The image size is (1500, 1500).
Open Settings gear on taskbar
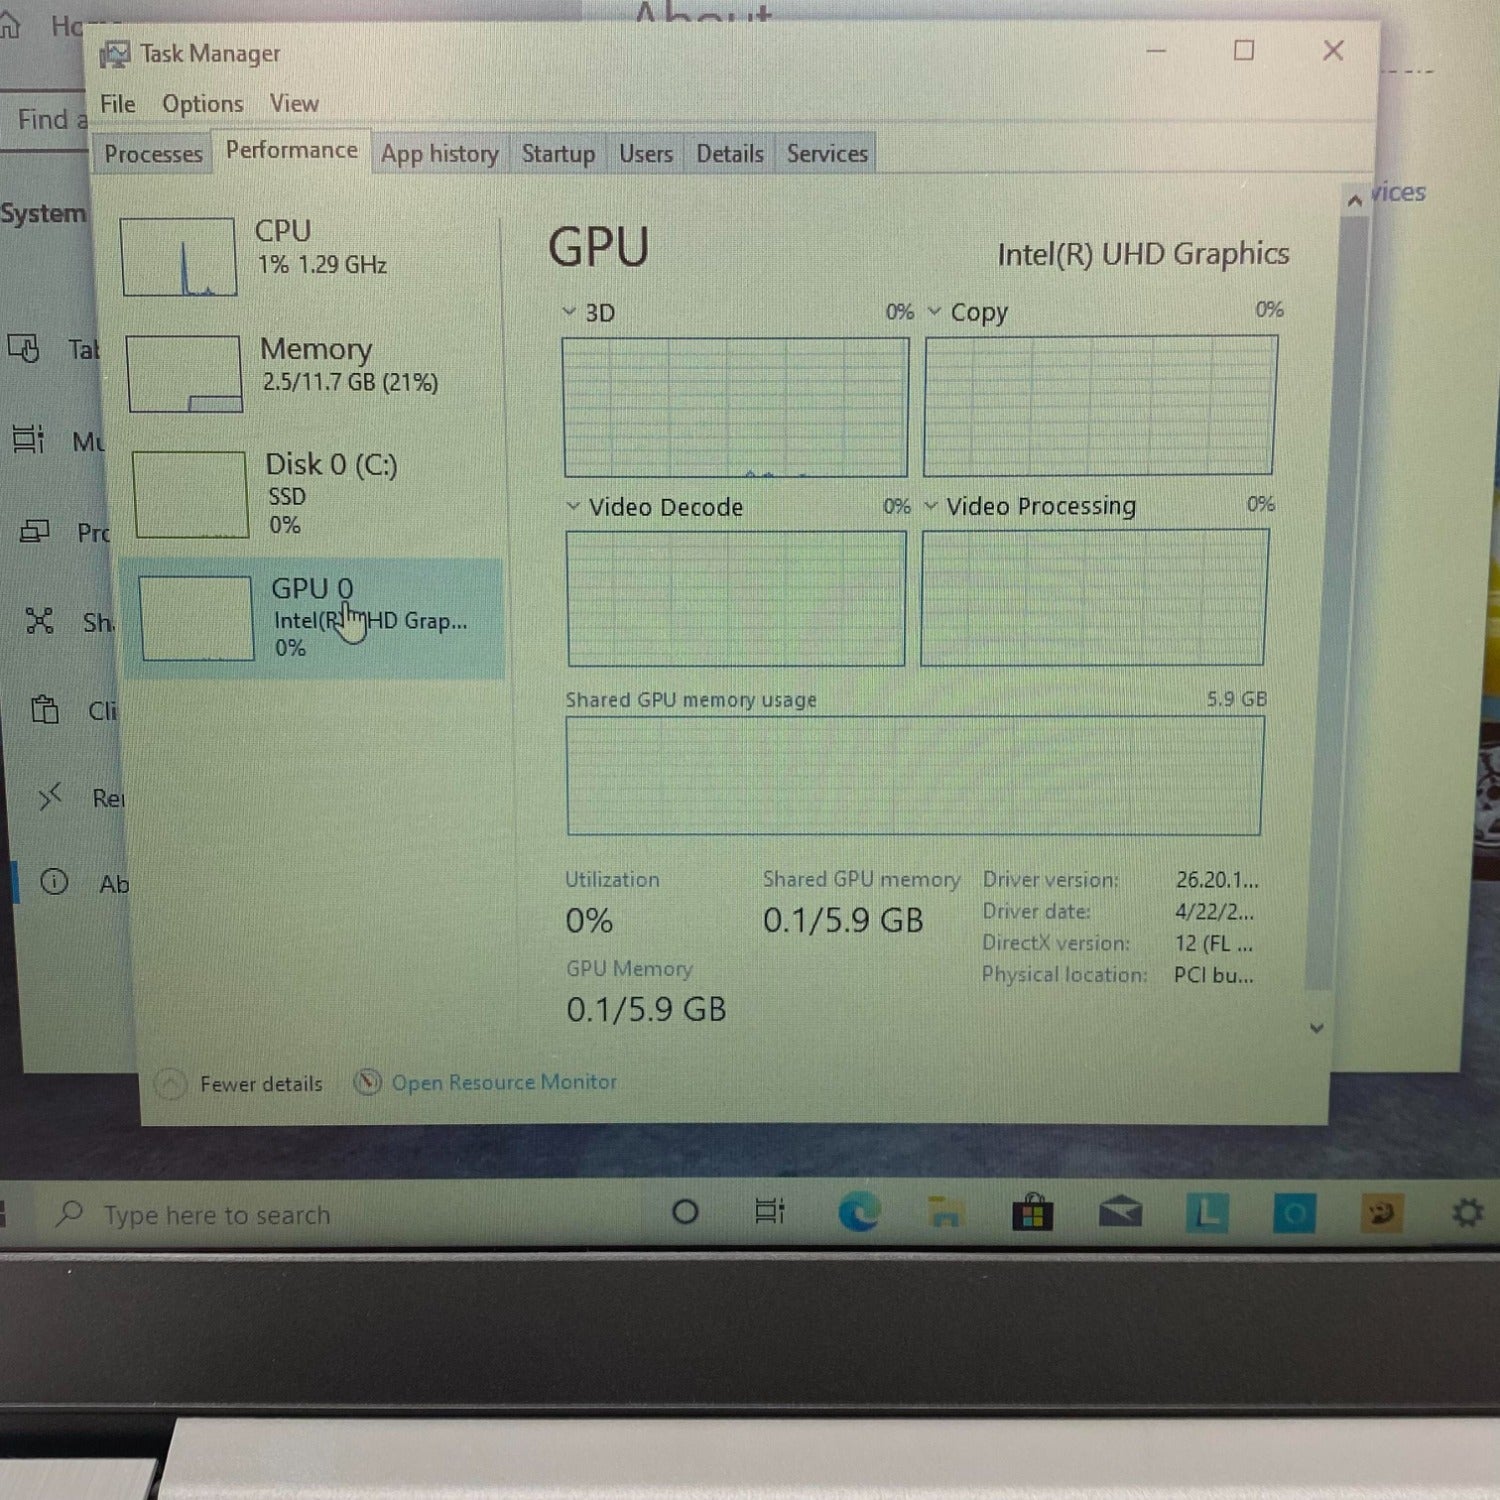coord(1467,1213)
